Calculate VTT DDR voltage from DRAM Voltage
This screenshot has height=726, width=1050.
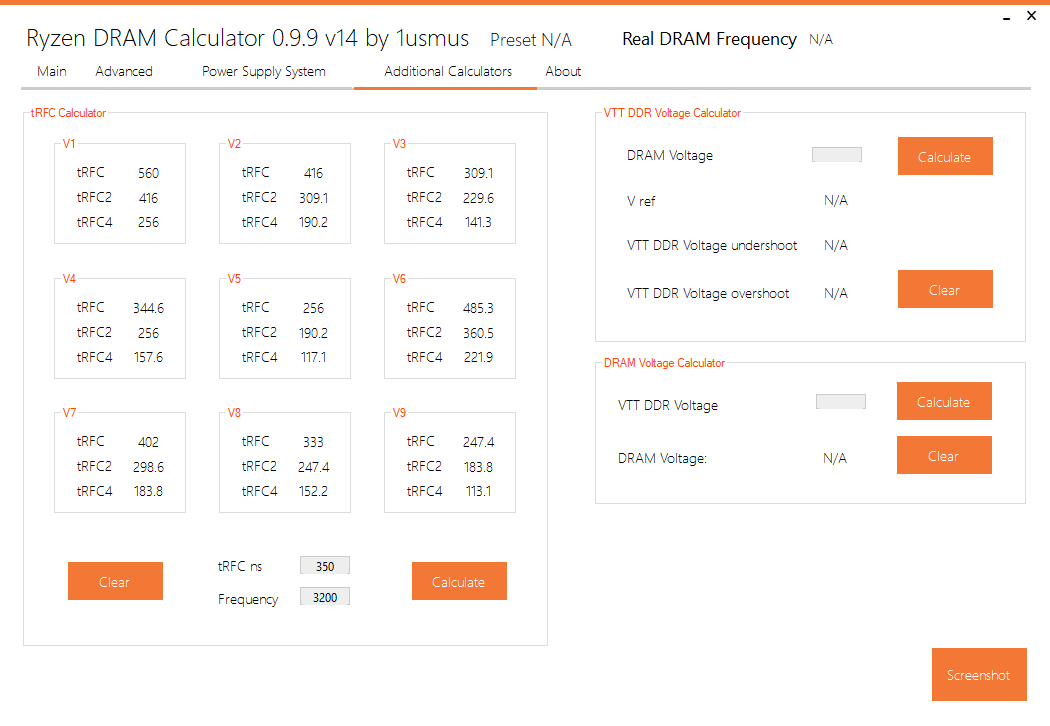pos(946,156)
